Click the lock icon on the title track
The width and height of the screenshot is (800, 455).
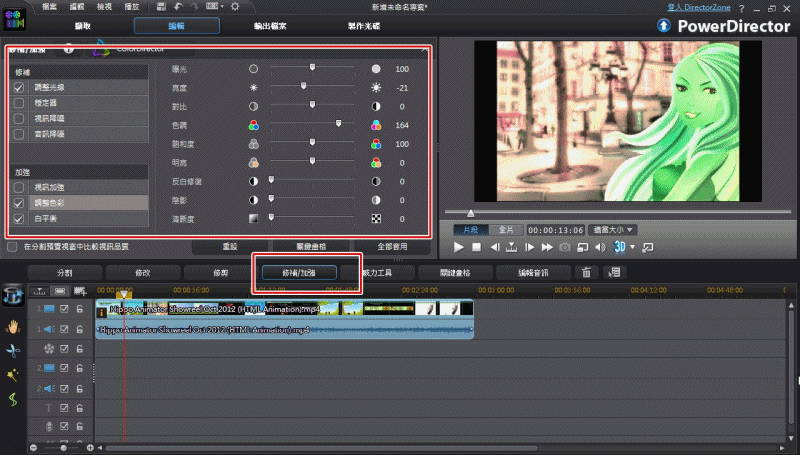[x=80, y=408]
